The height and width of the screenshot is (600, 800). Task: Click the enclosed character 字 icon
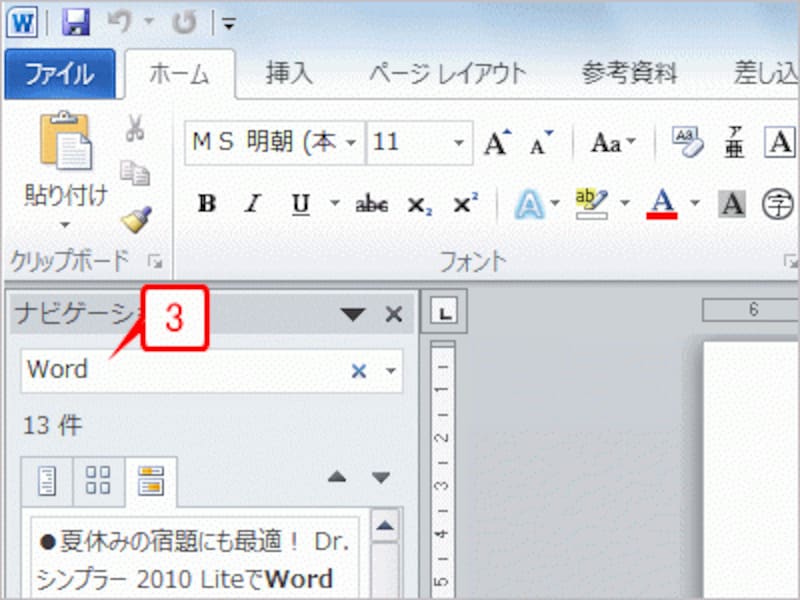point(778,204)
